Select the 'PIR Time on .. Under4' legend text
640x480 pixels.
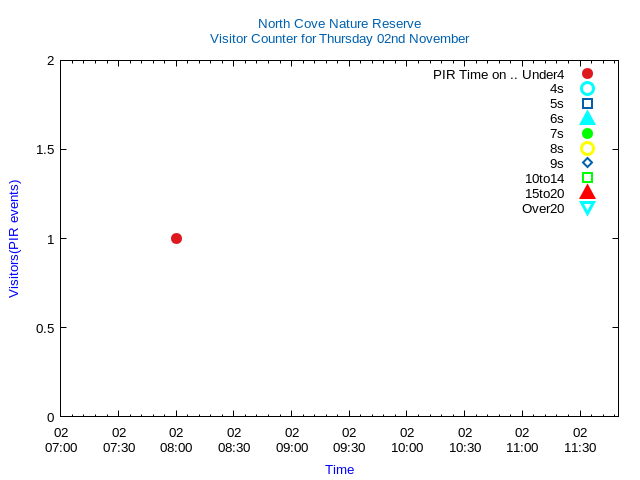(498, 74)
